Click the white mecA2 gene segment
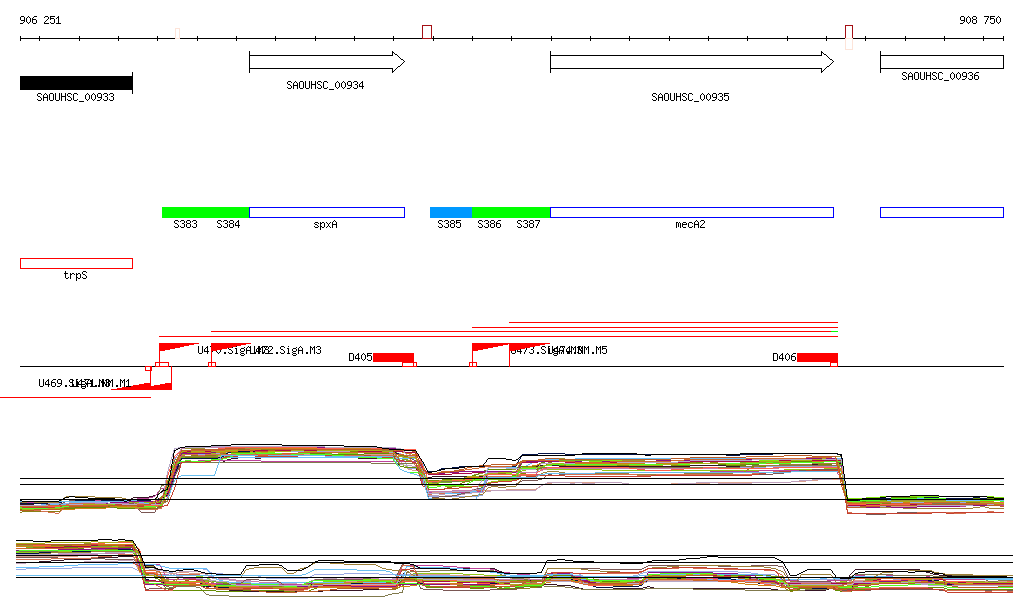Image resolution: width=1024 pixels, height=611 pixels. tap(691, 212)
